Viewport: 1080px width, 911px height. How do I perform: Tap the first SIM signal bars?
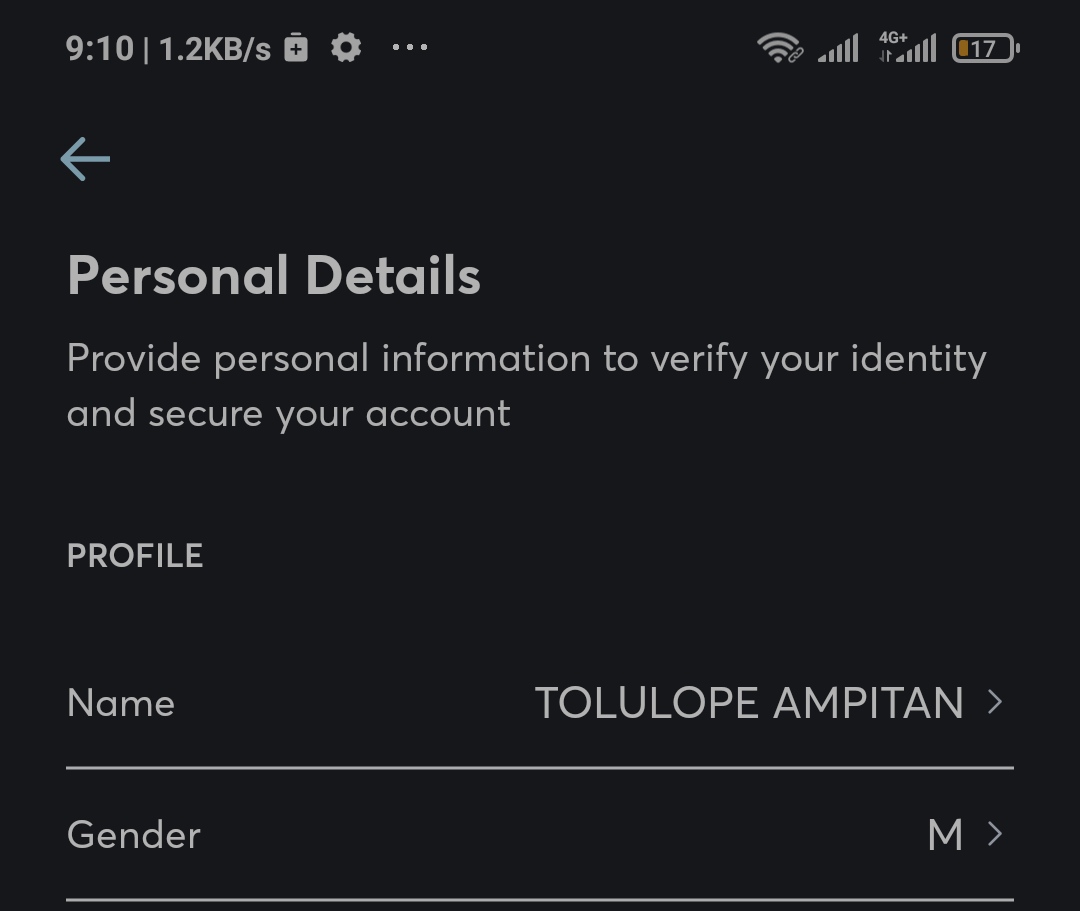click(838, 48)
